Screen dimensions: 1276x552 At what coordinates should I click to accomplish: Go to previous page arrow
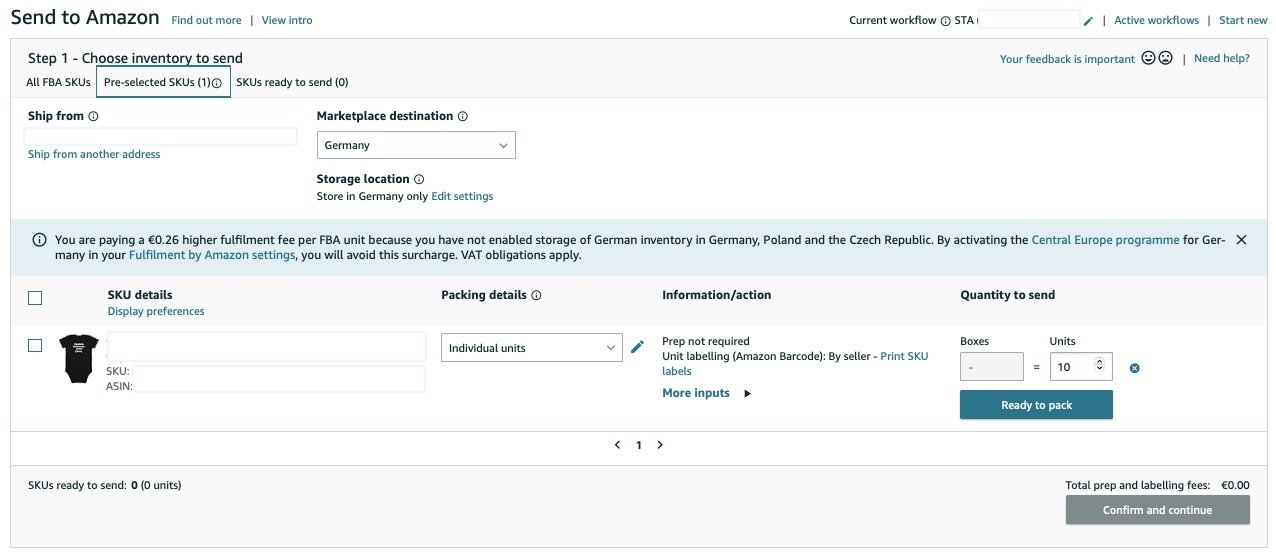[x=617, y=445]
